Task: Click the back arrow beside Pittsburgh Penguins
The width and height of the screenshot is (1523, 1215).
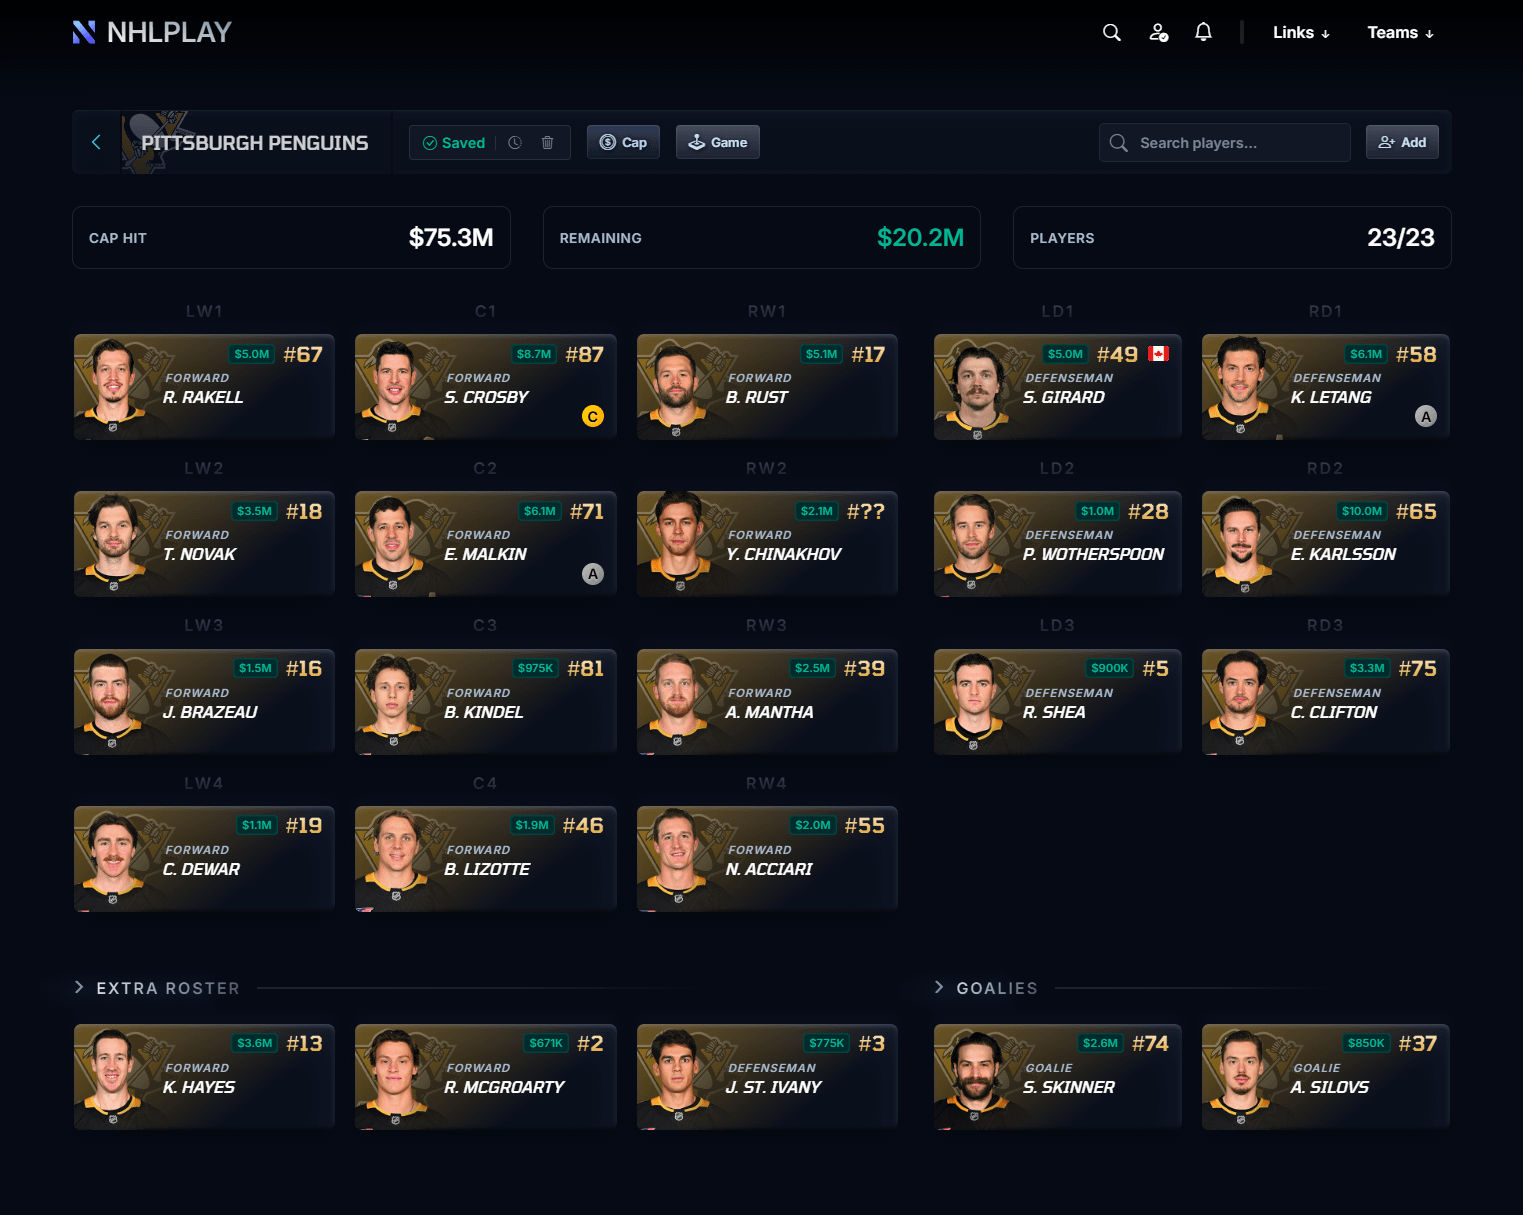Action: (96, 143)
